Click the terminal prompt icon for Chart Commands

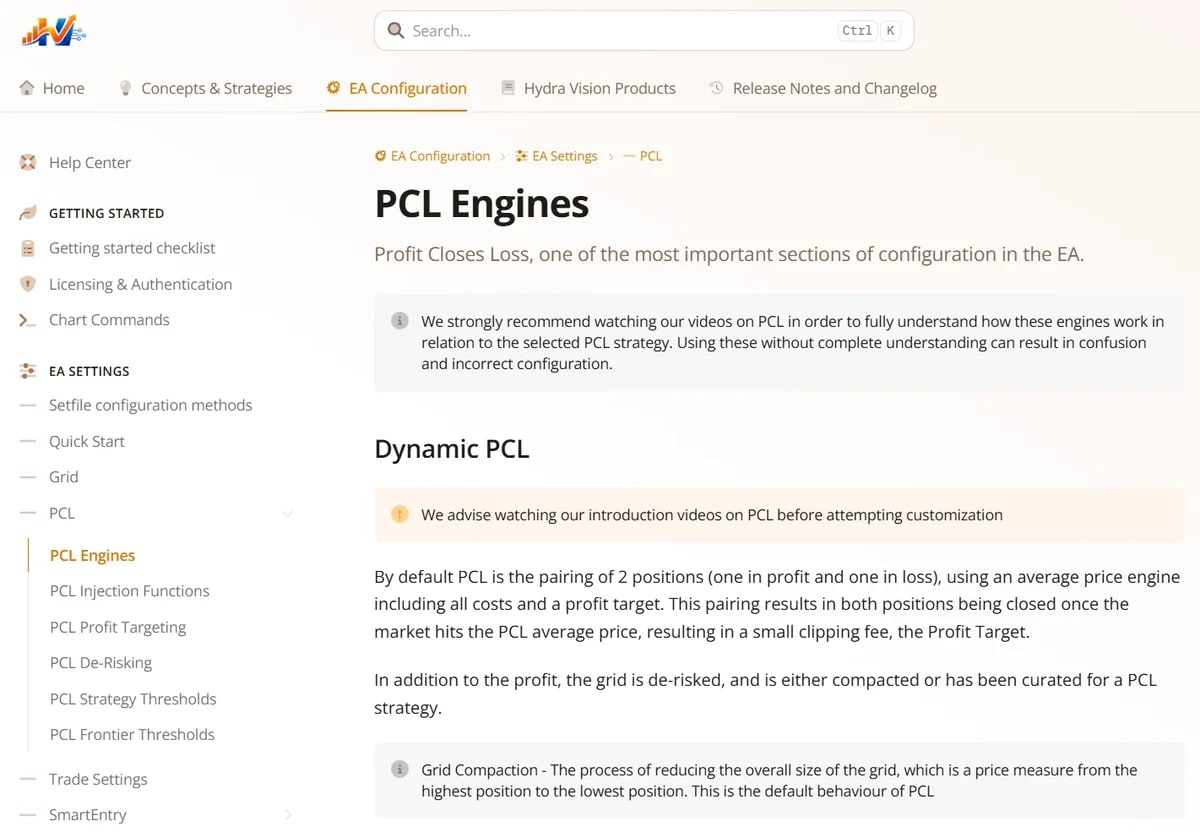pyautogui.click(x=28, y=320)
